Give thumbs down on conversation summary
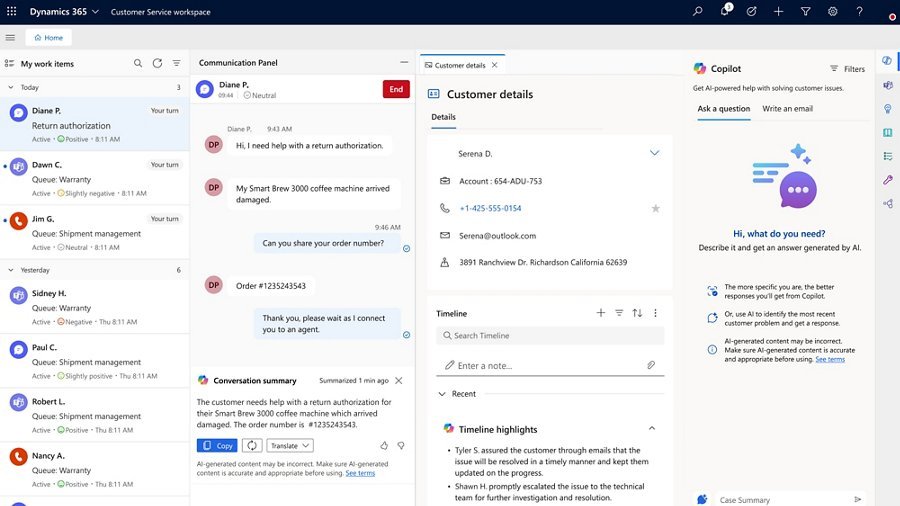The image size is (900, 506). click(401, 445)
